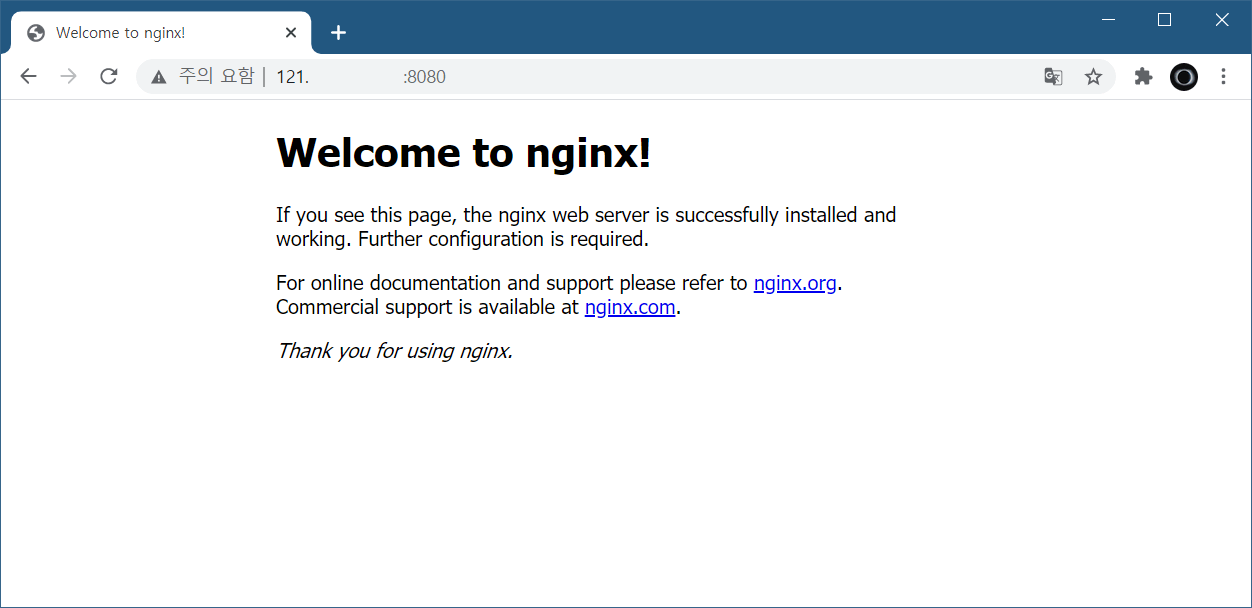The width and height of the screenshot is (1252, 608).
Task: Open a new tab with the plus button
Action: (x=338, y=33)
